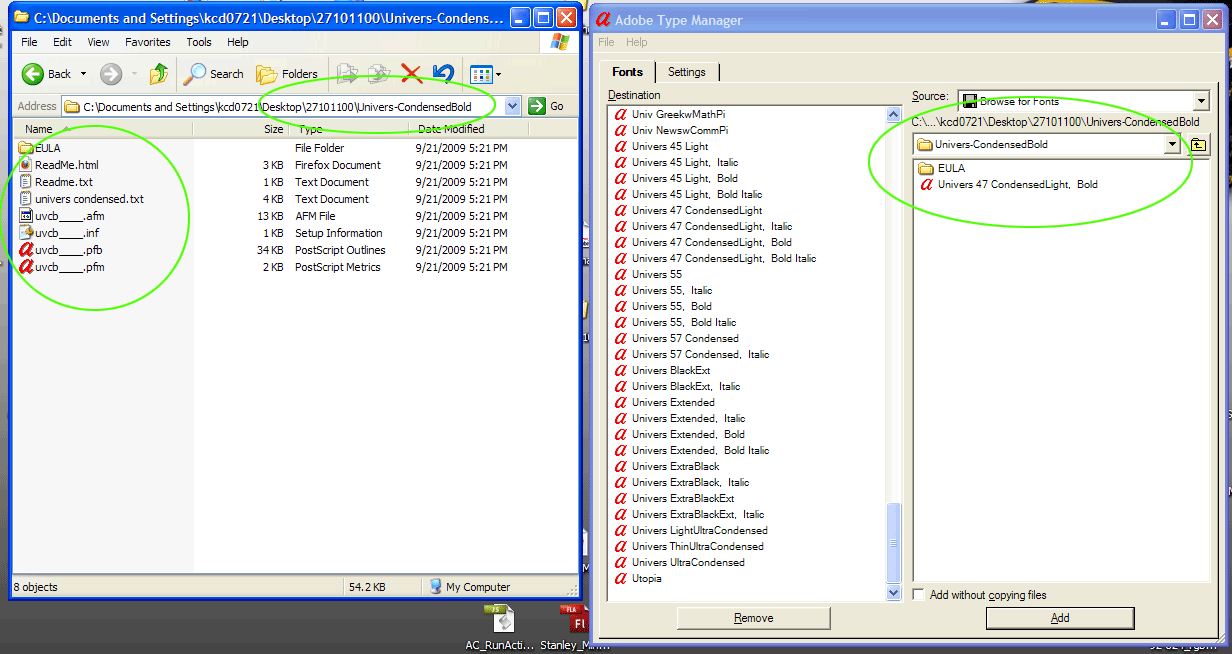Open the Tools menu in Explorer

pos(199,42)
